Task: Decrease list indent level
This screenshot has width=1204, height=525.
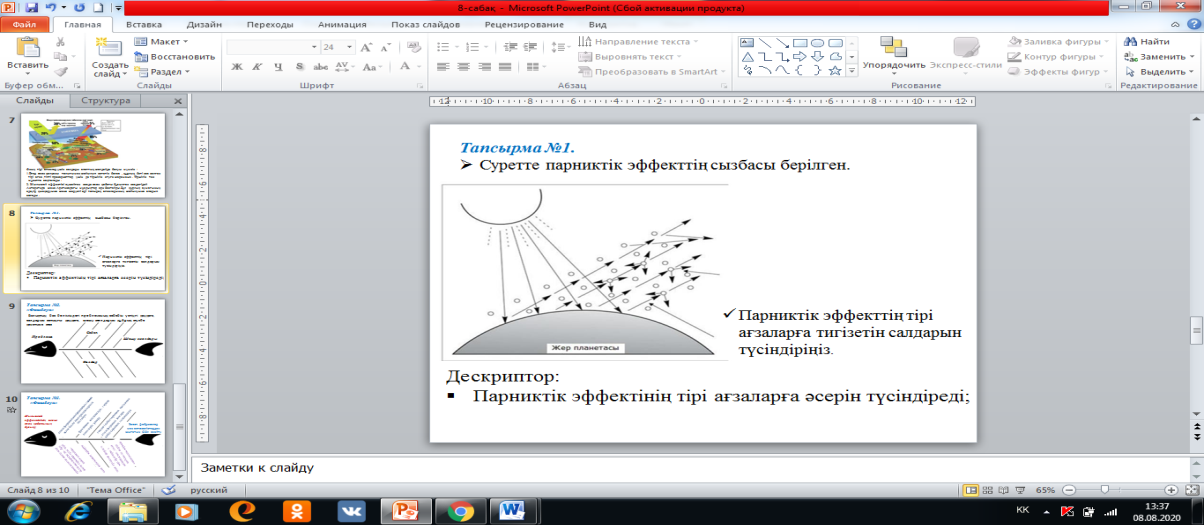Action: [513, 46]
